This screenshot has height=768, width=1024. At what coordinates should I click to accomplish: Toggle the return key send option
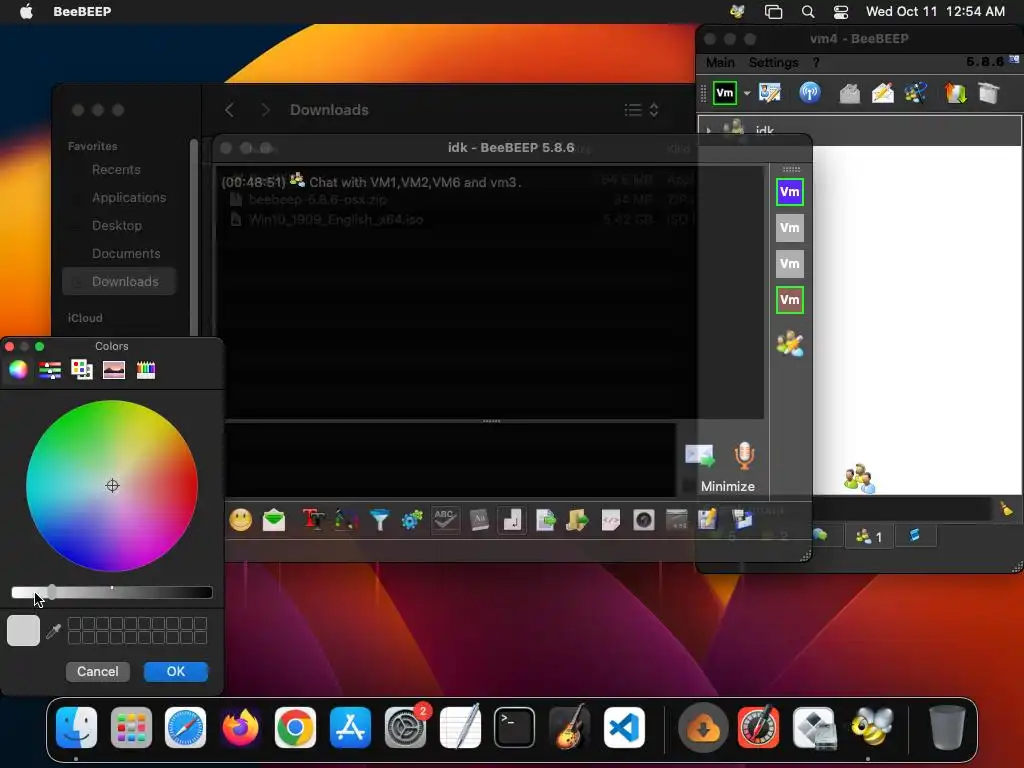[x=513, y=520]
